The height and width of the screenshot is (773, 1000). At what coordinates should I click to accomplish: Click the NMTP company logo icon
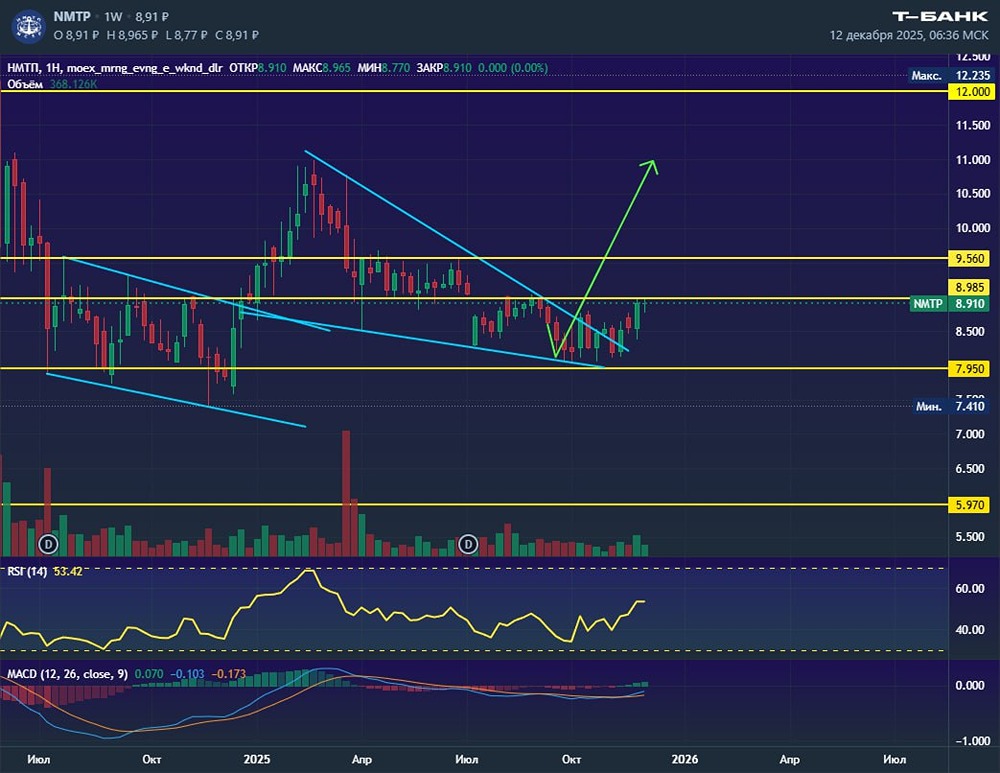29,26
